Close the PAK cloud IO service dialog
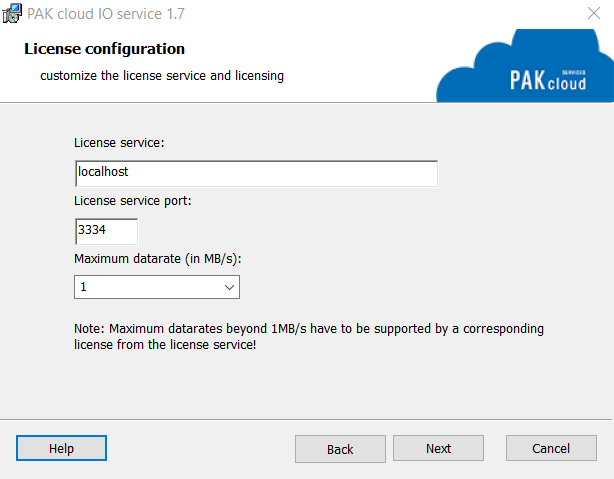The height and width of the screenshot is (479, 614). (594, 13)
